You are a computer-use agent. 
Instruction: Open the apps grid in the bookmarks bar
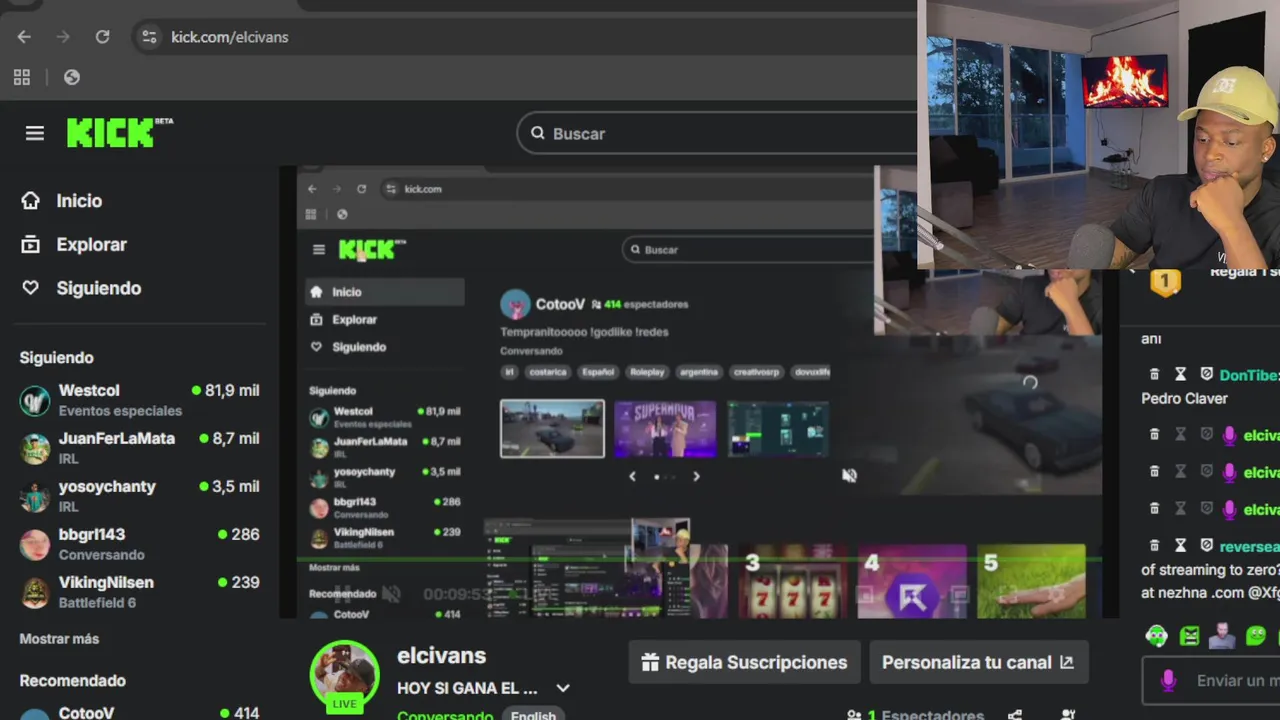click(22, 77)
